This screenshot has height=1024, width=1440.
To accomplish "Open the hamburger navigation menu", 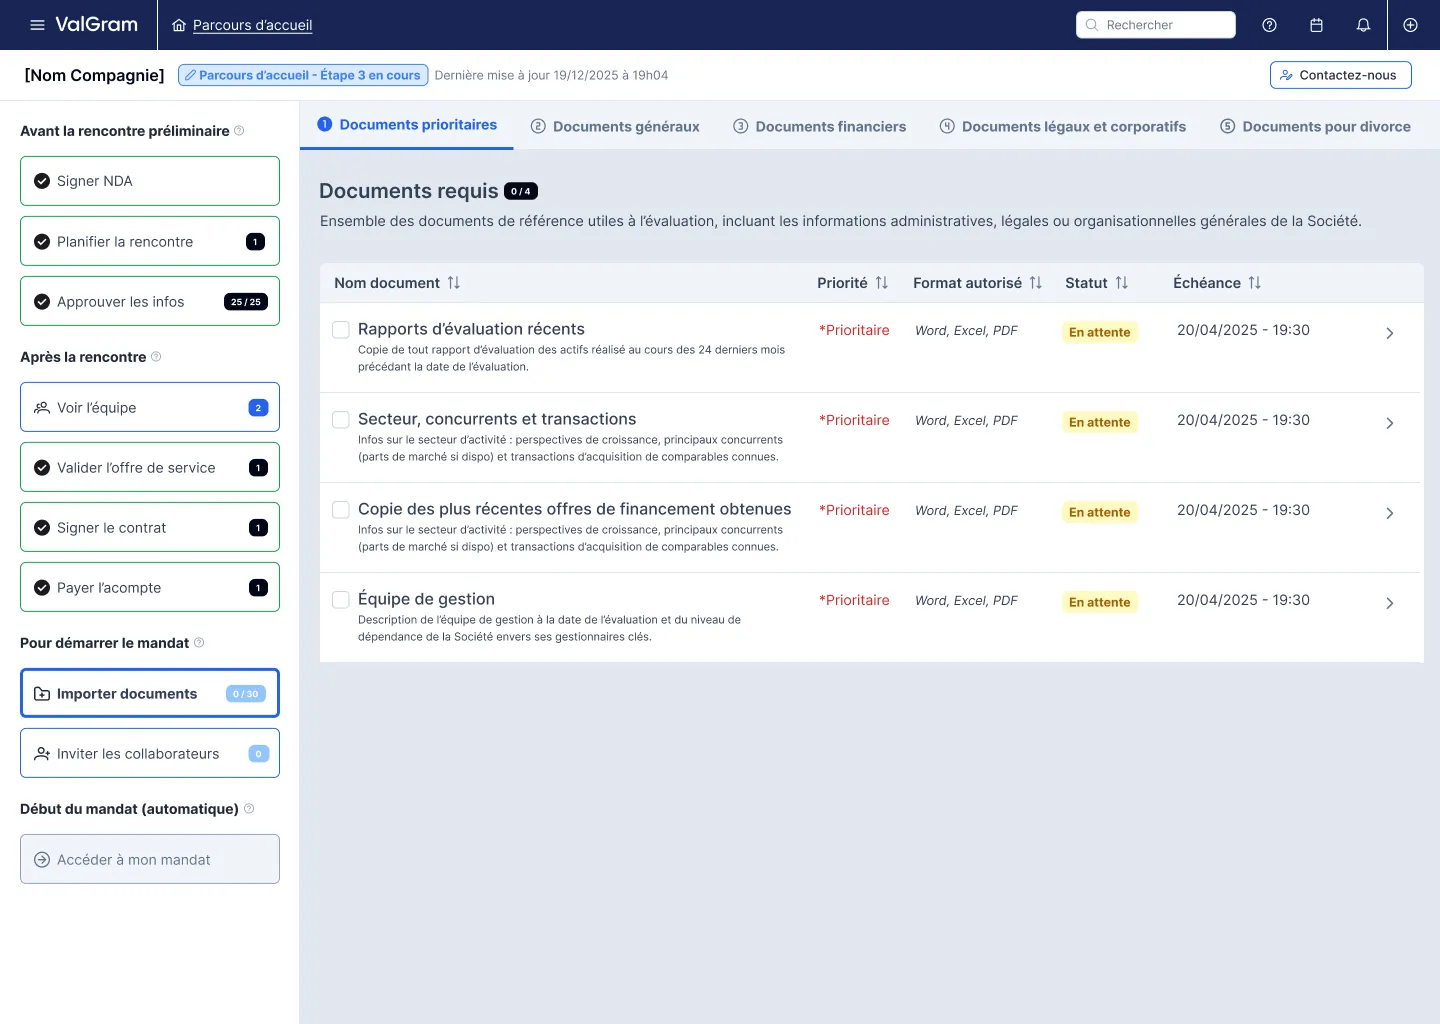I will pyautogui.click(x=37, y=24).
